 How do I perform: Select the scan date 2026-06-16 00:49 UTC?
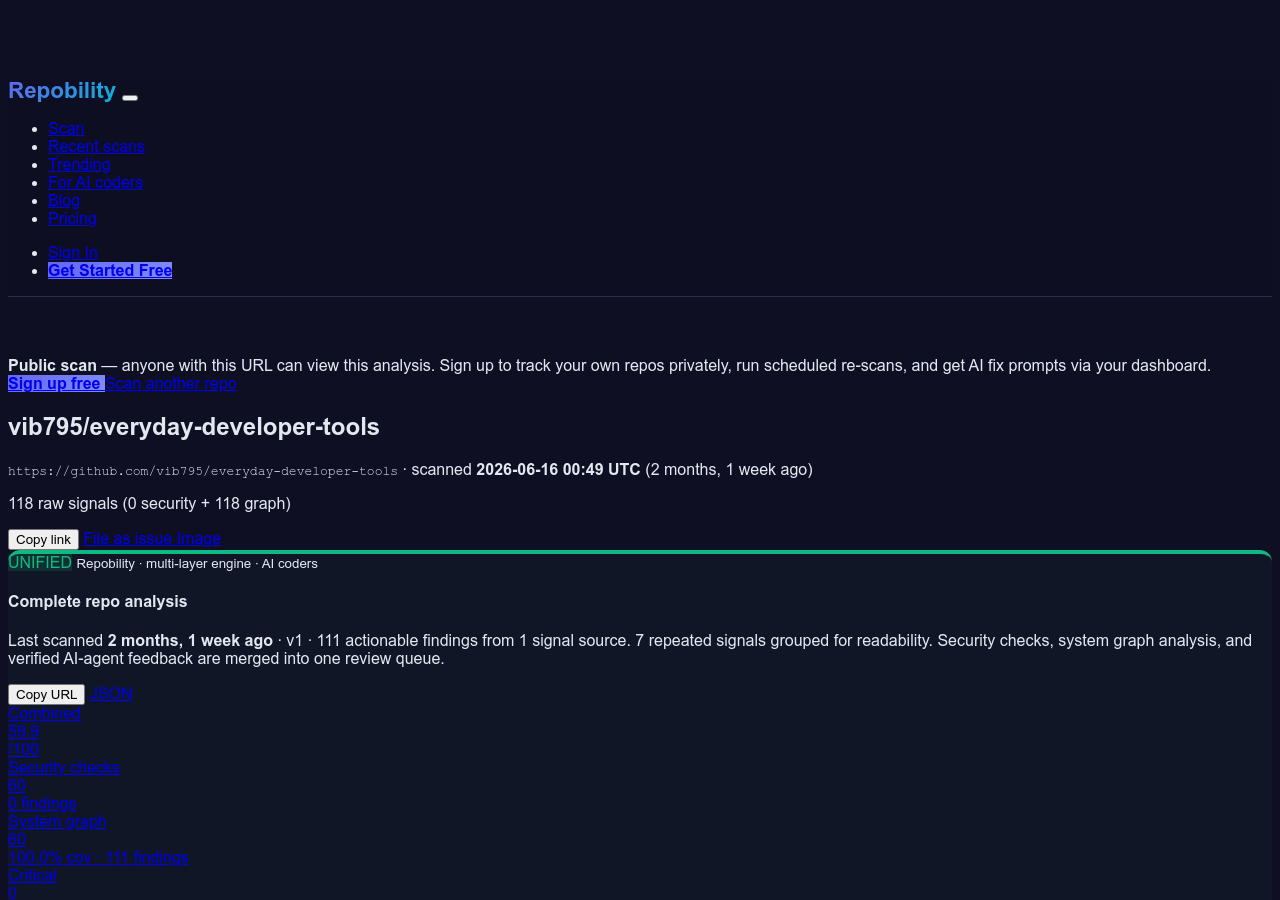pos(558,469)
